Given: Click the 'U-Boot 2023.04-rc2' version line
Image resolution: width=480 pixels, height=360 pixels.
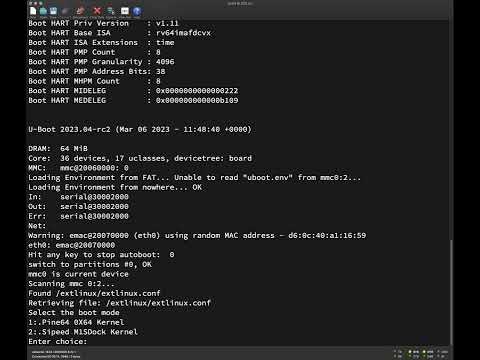Looking at the screenshot, I should 140,129.
